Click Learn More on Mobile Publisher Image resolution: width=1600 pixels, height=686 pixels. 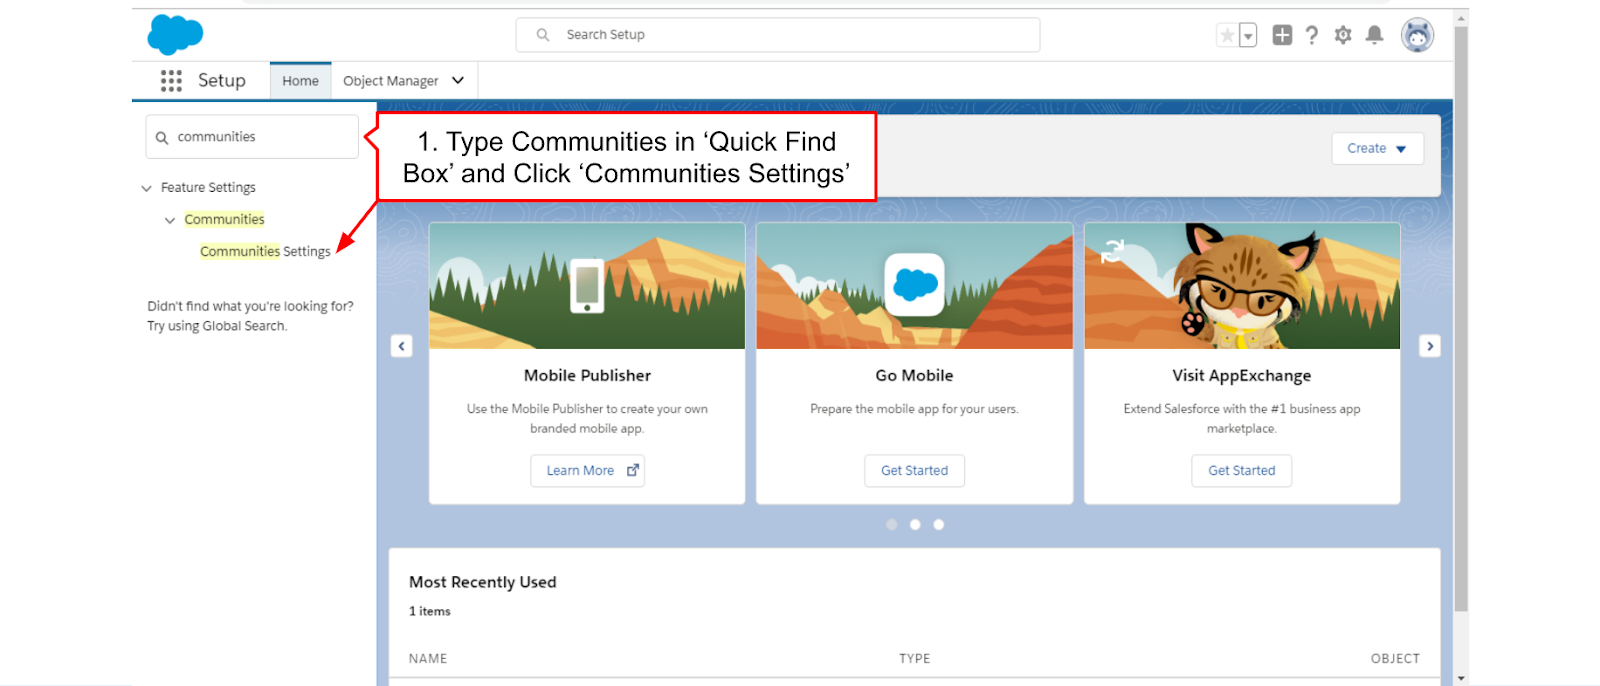pos(587,471)
